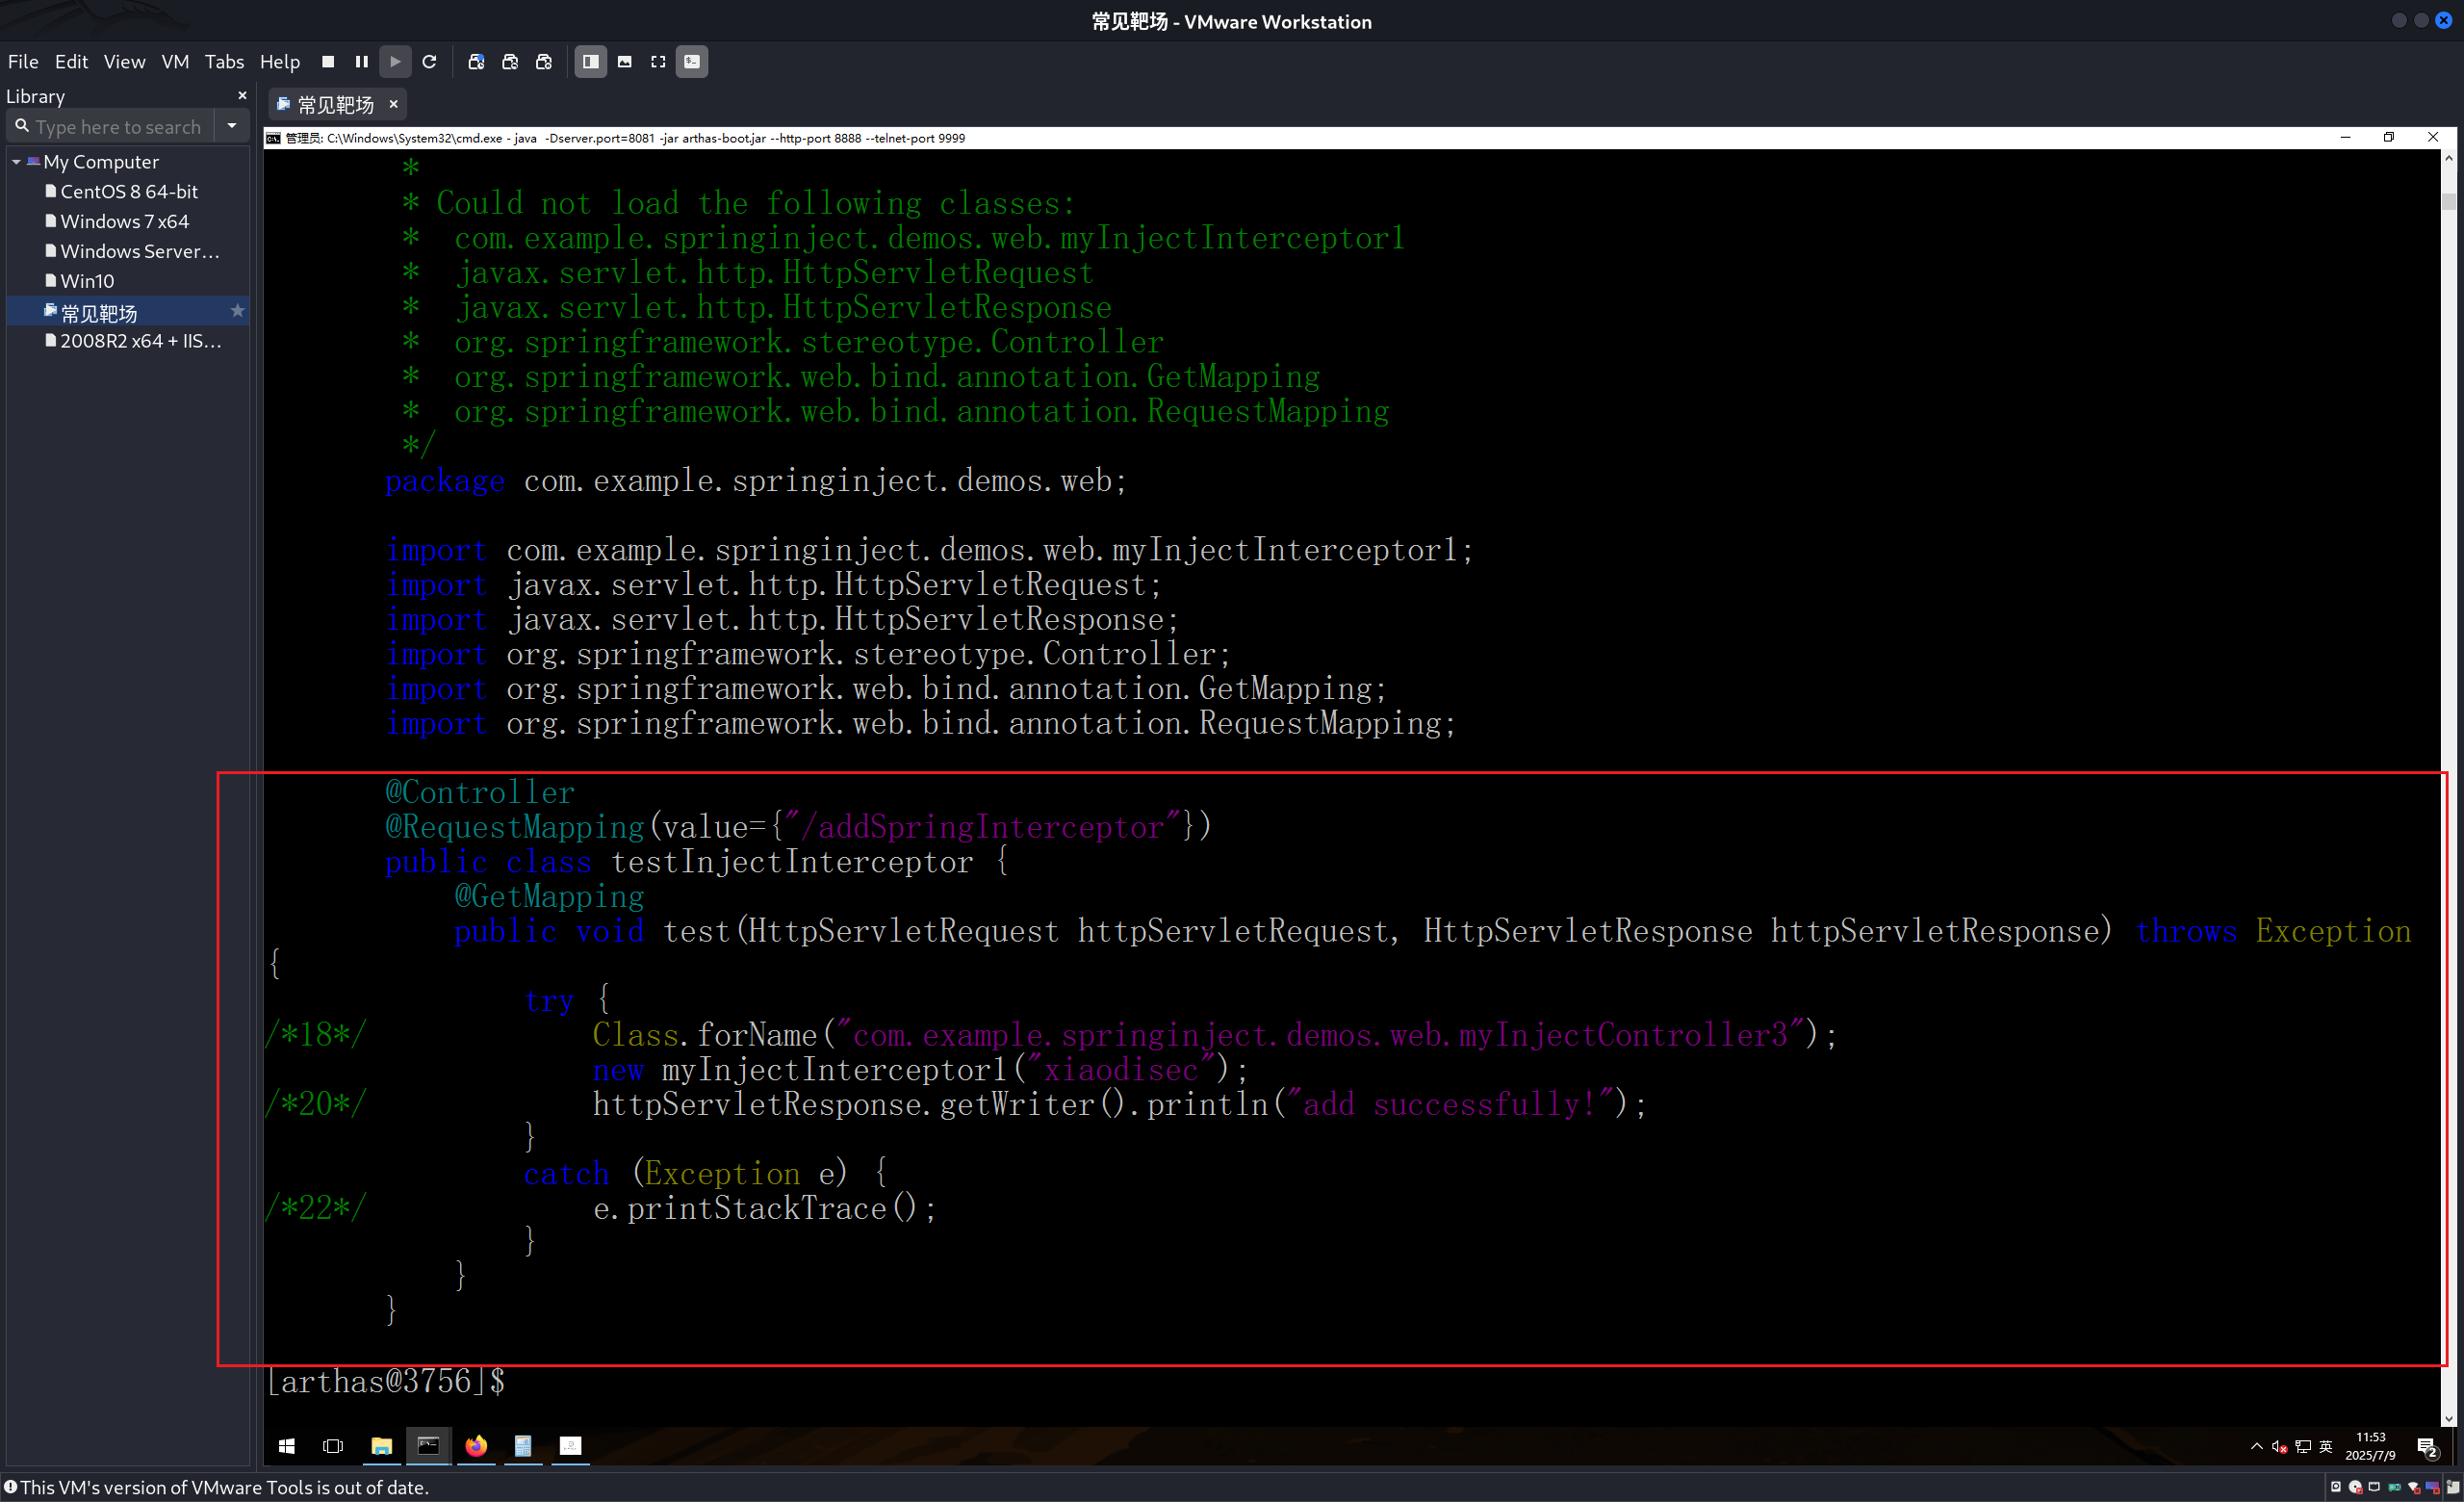Close the Library panel

[242, 96]
